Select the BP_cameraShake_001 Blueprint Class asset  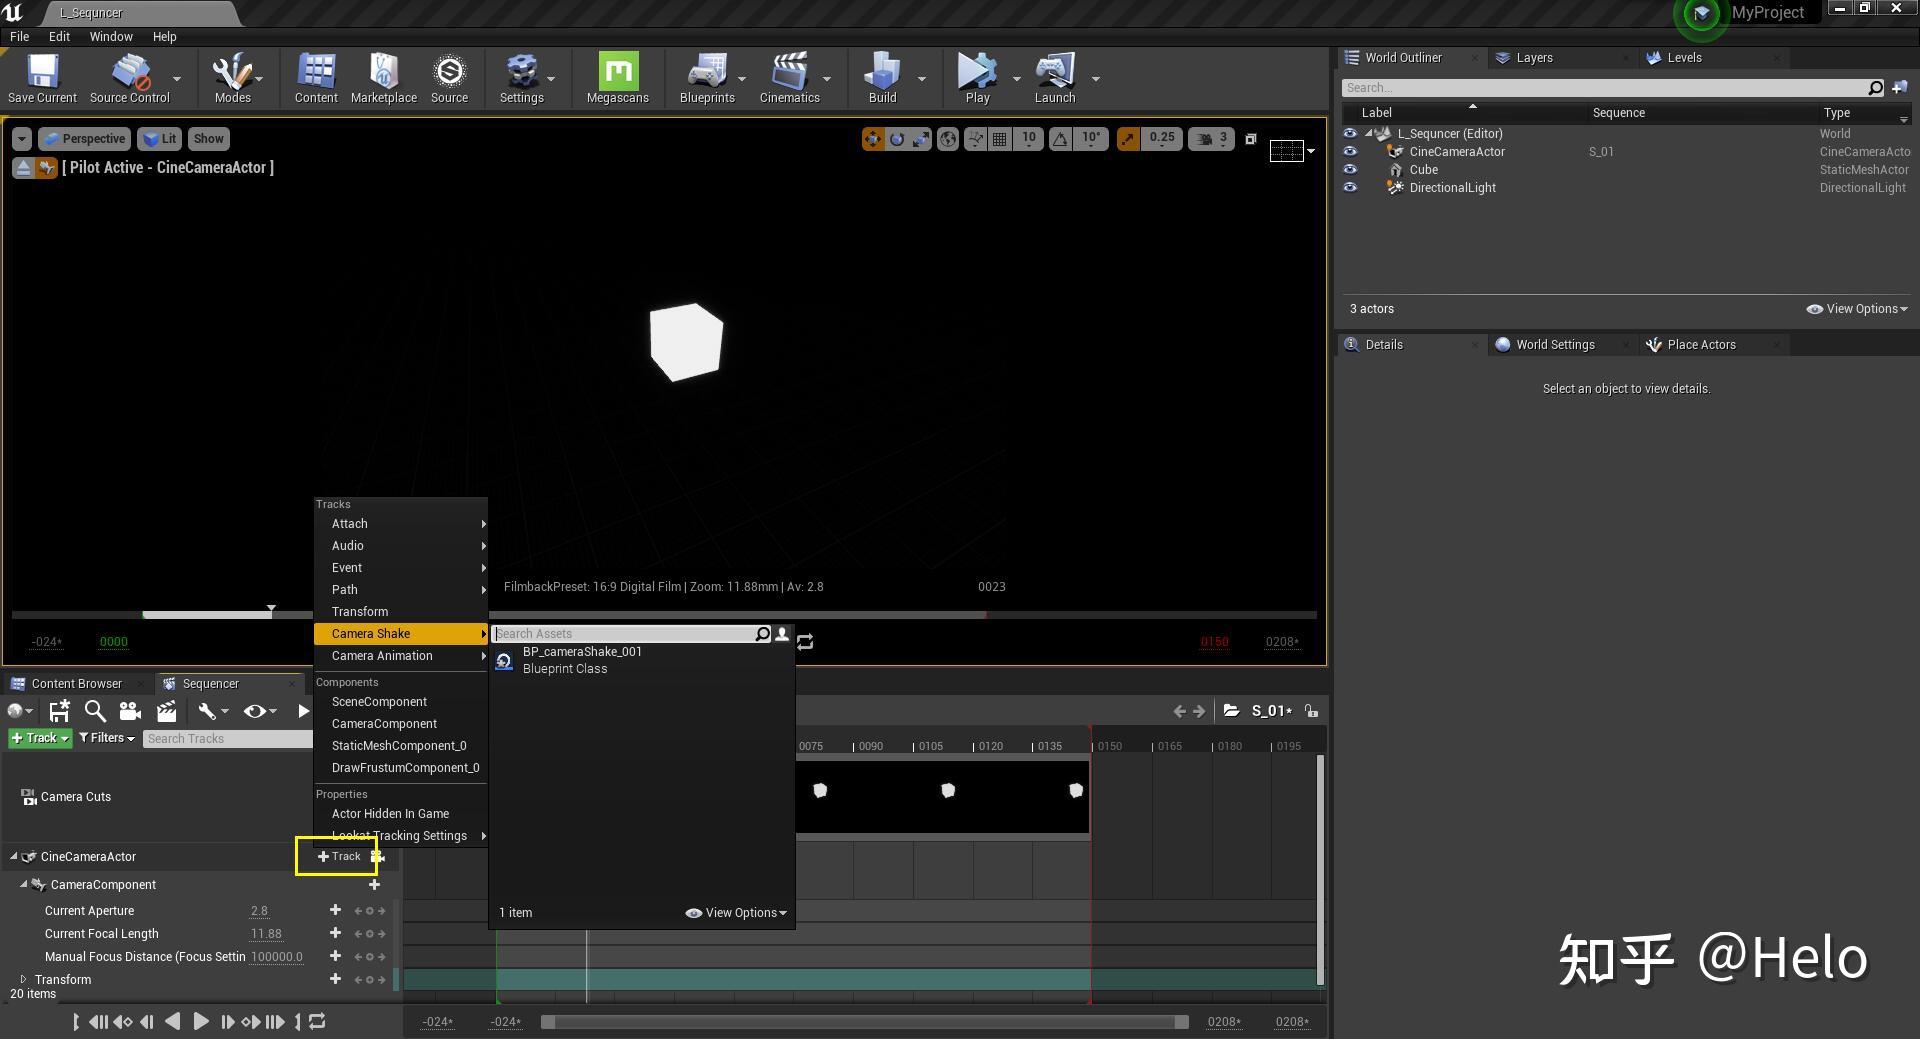[583, 659]
